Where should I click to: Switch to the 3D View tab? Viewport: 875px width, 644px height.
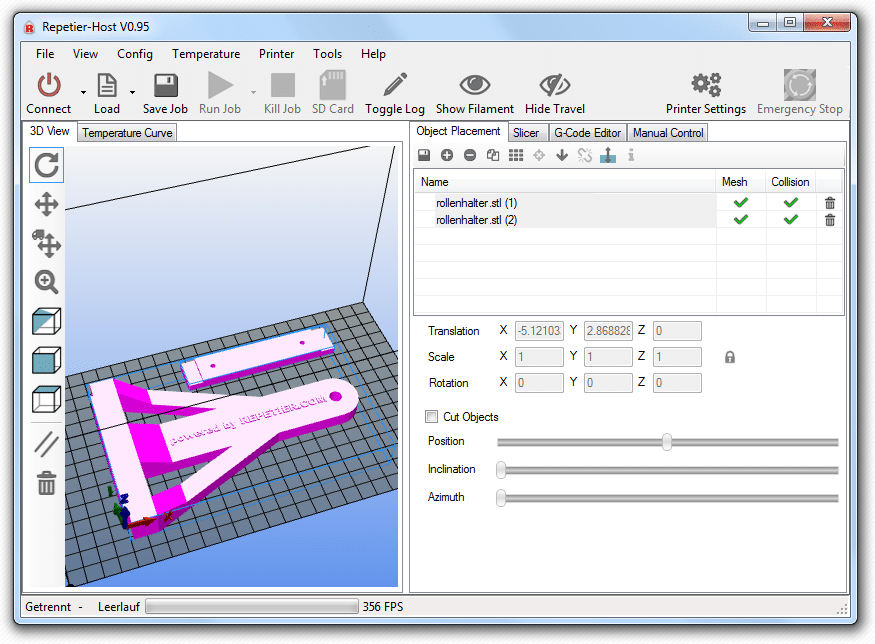50,131
